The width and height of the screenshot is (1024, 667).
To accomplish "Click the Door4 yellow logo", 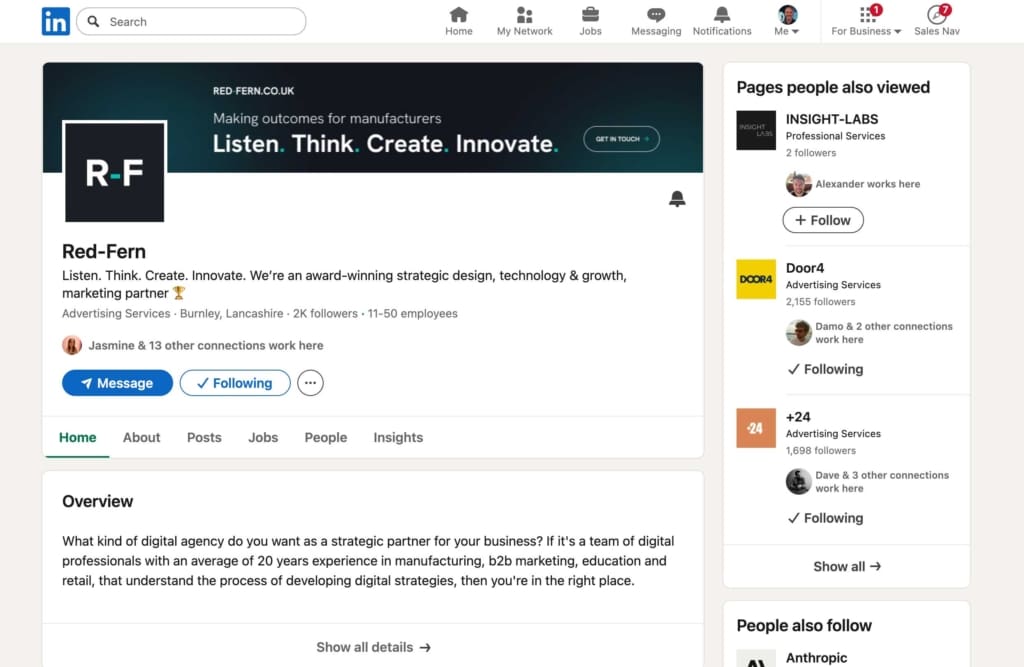I will [x=756, y=279].
